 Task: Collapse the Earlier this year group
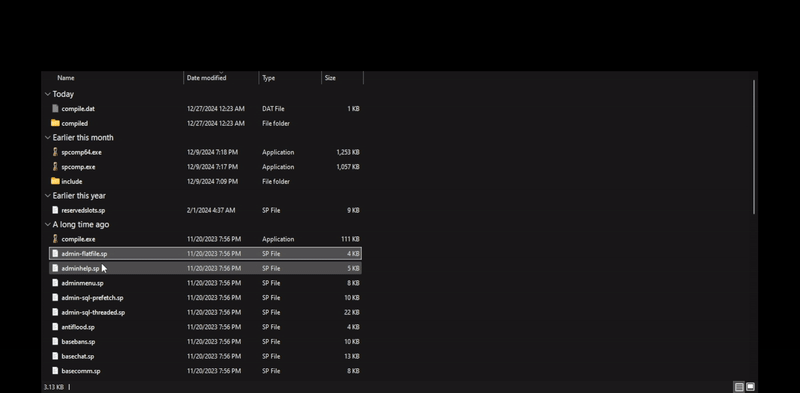coord(47,195)
